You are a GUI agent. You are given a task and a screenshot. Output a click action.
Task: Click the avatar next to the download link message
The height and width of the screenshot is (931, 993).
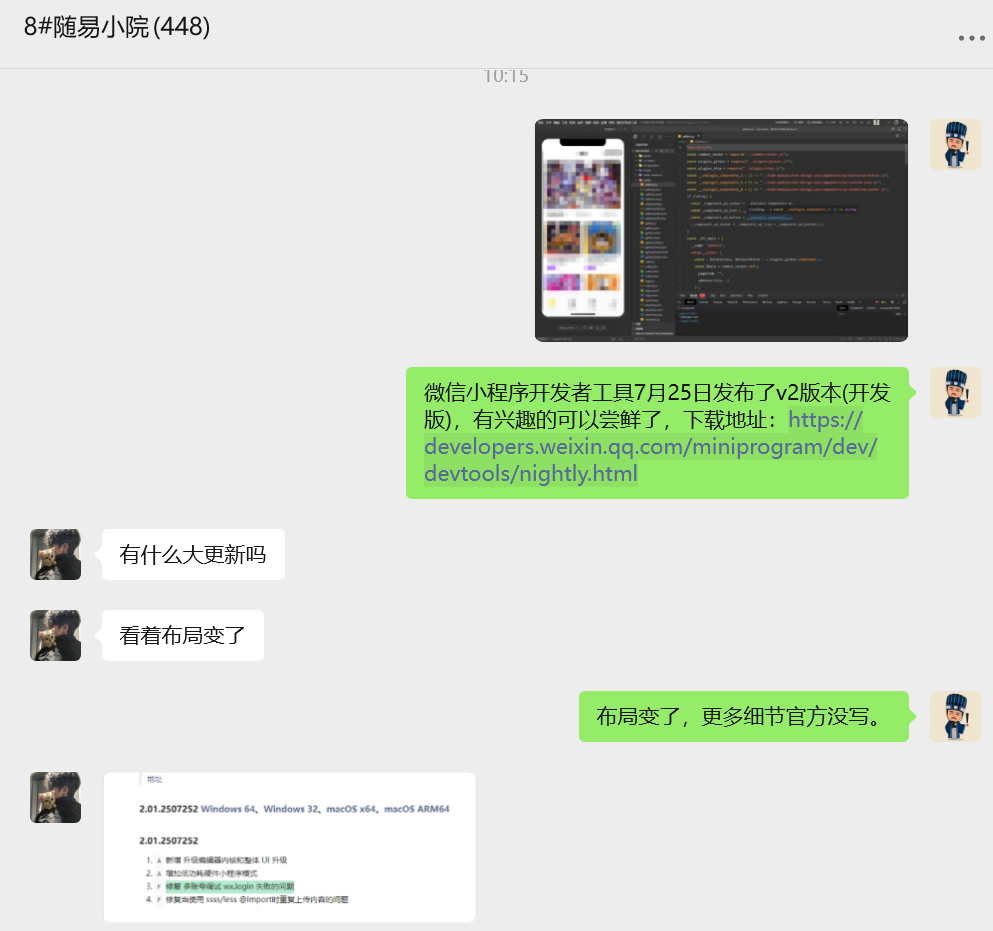pyautogui.click(x=954, y=392)
